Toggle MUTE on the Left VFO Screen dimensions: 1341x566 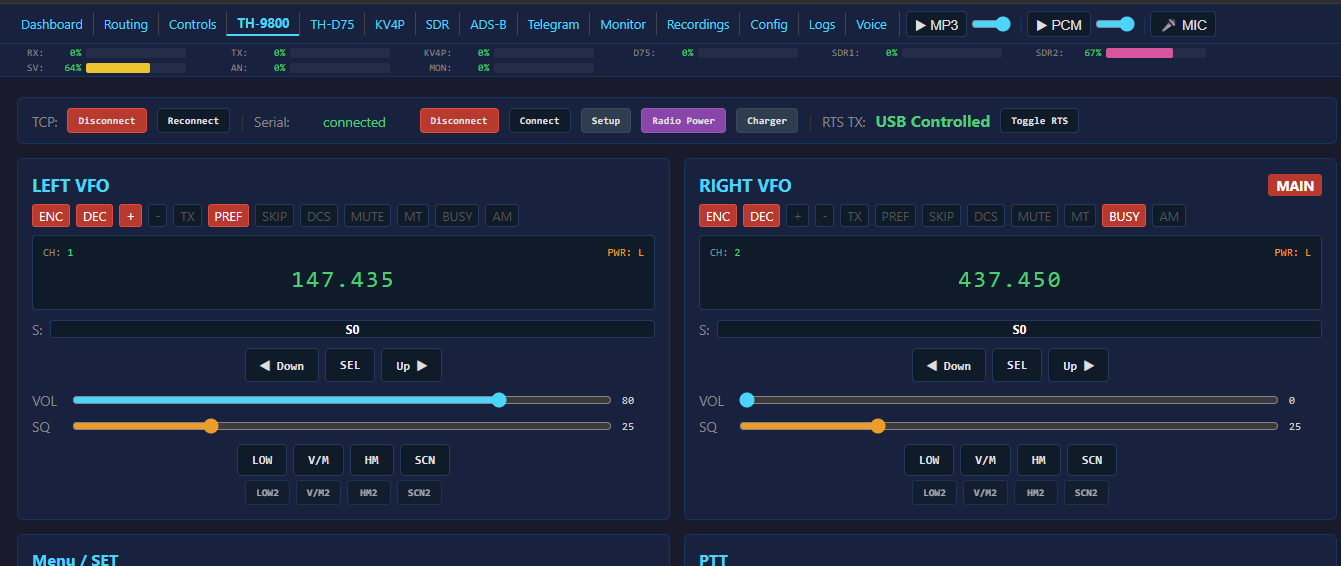368,216
